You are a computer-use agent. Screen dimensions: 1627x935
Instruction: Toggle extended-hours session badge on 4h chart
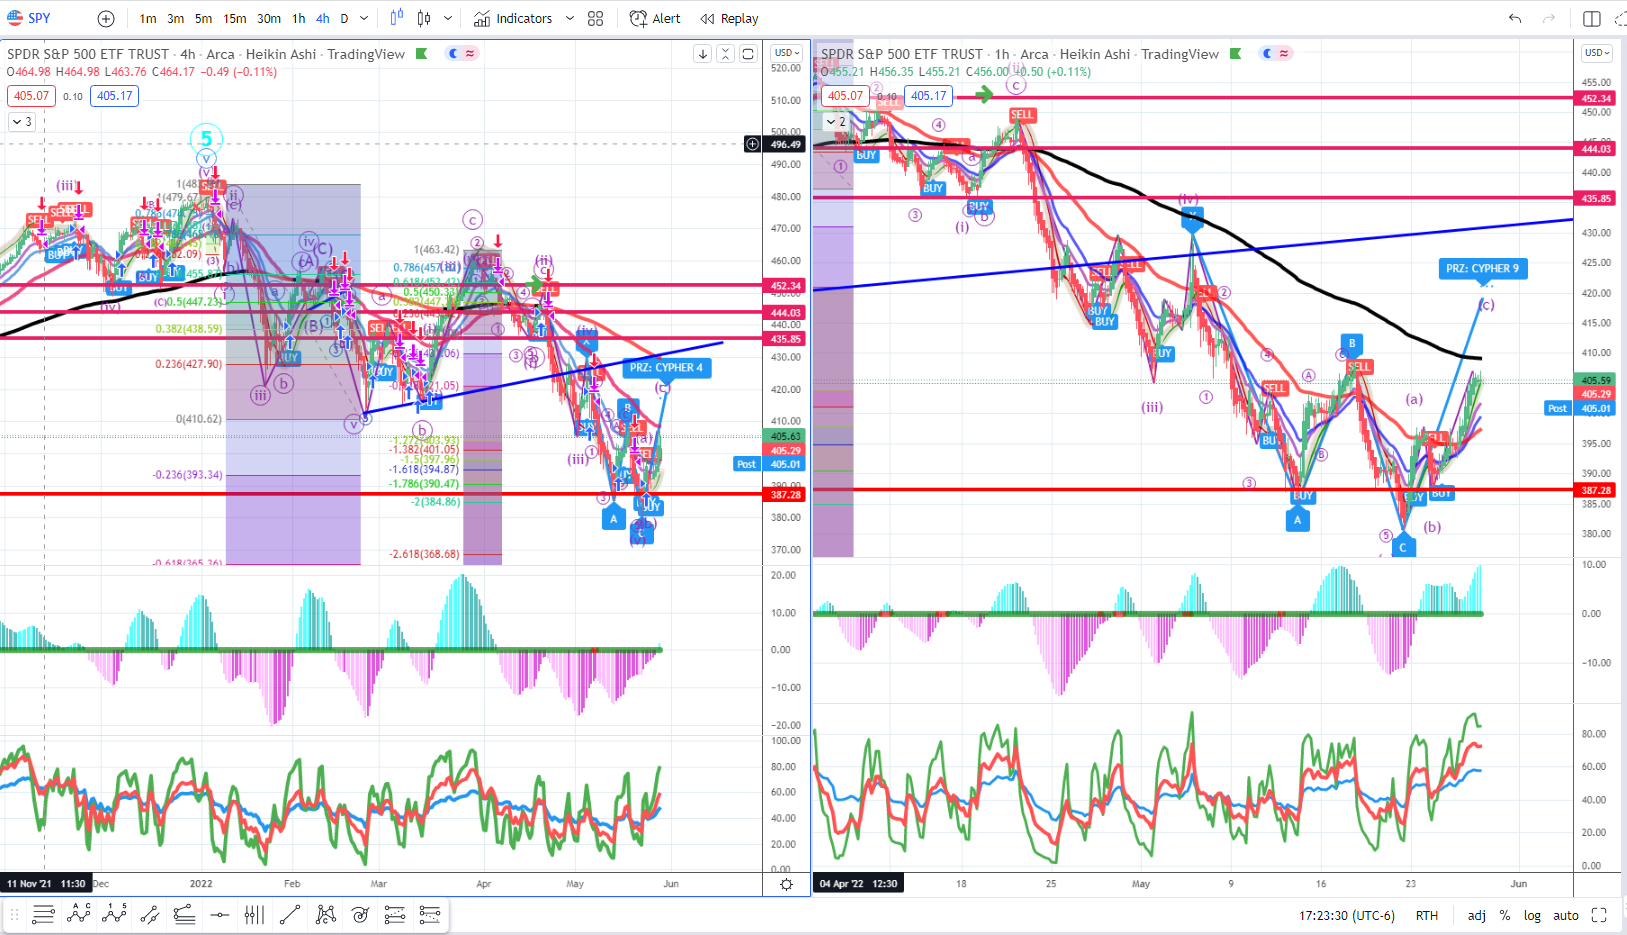tap(462, 54)
